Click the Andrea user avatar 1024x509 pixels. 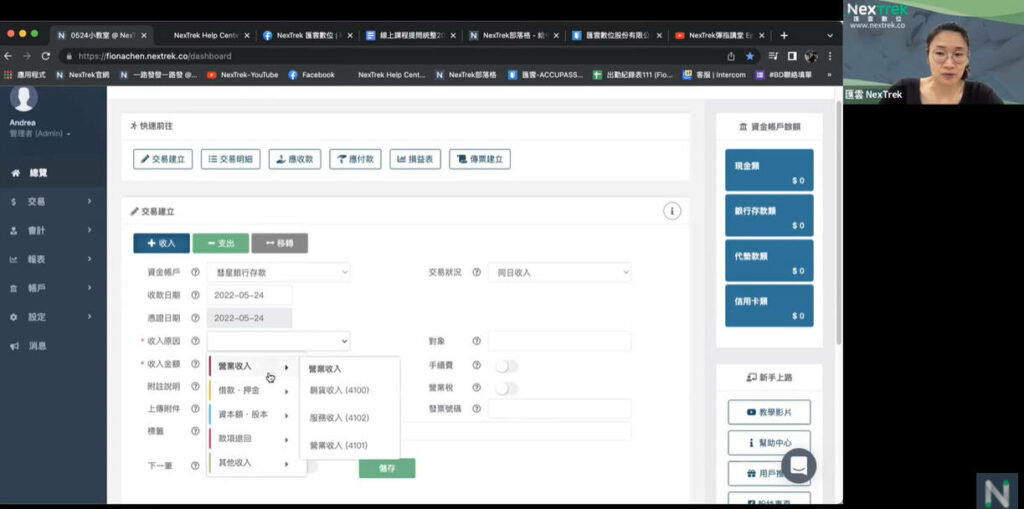coord(24,98)
